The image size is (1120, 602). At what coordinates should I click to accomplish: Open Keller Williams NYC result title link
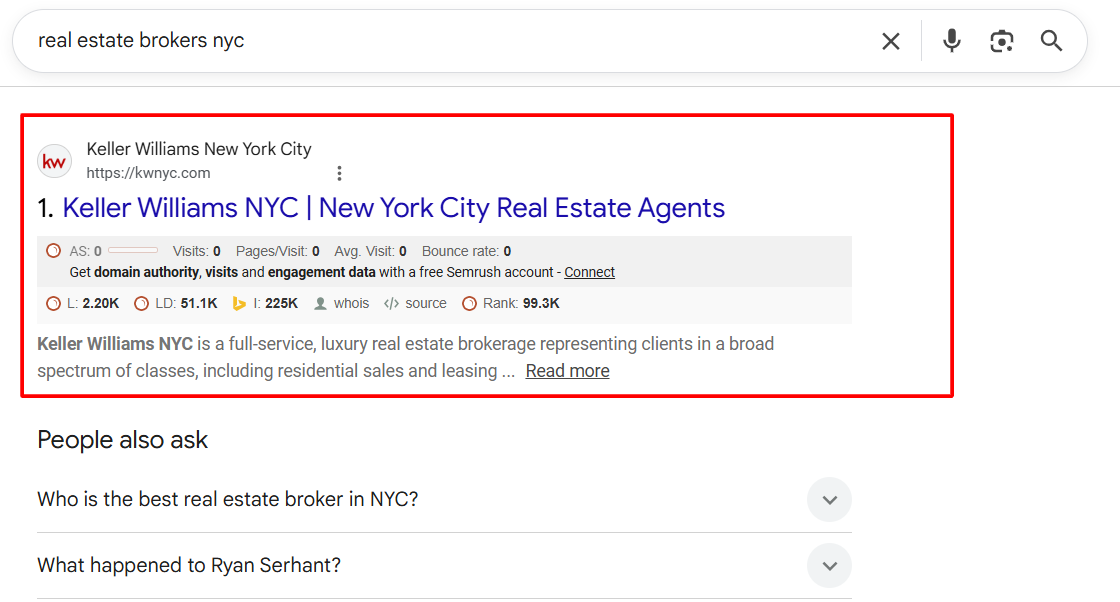point(394,208)
